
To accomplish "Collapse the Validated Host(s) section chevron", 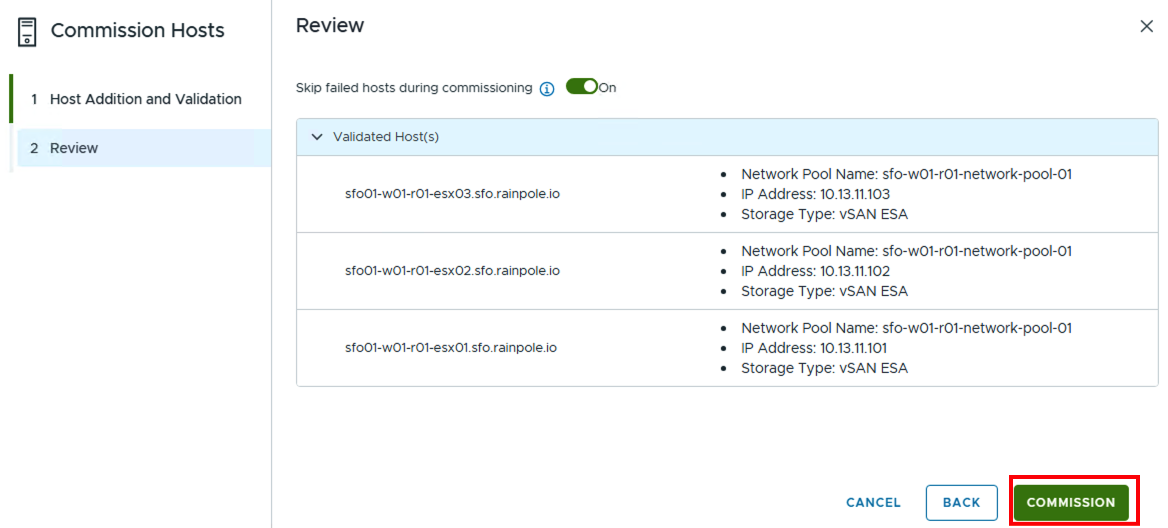I will [317, 137].
